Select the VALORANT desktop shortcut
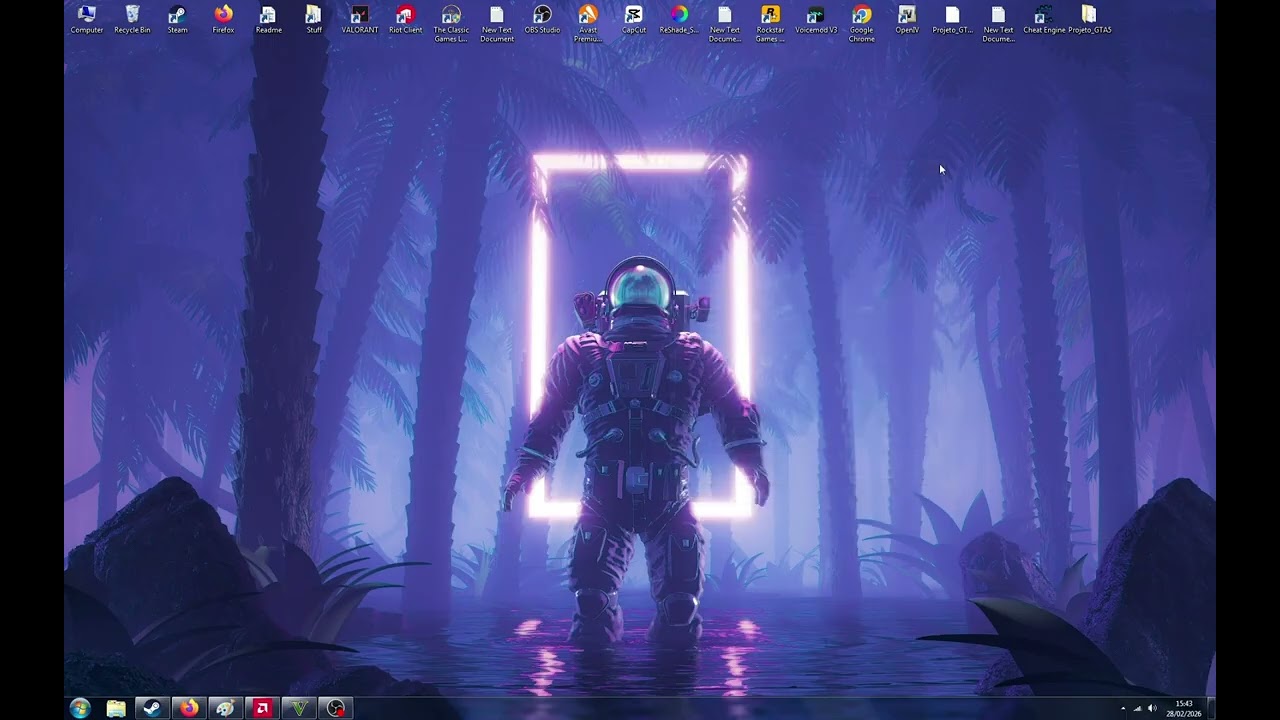The height and width of the screenshot is (720, 1280). pyautogui.click(x=360, y=19)
